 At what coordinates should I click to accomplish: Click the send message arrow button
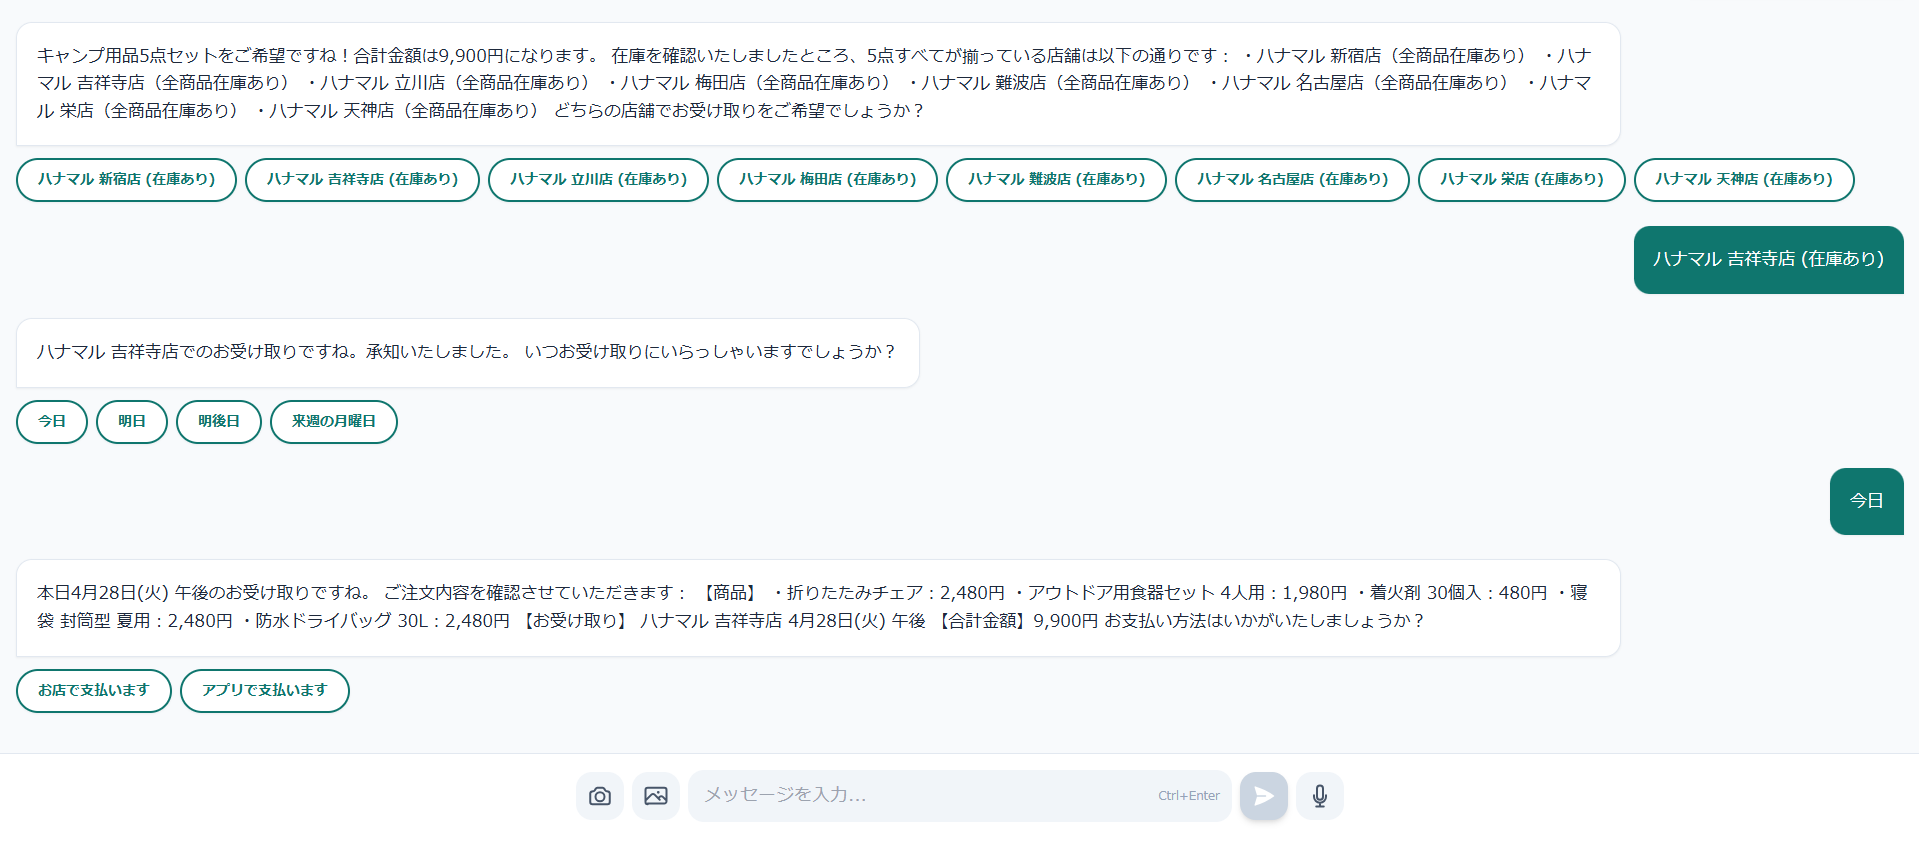(1264, 796)
